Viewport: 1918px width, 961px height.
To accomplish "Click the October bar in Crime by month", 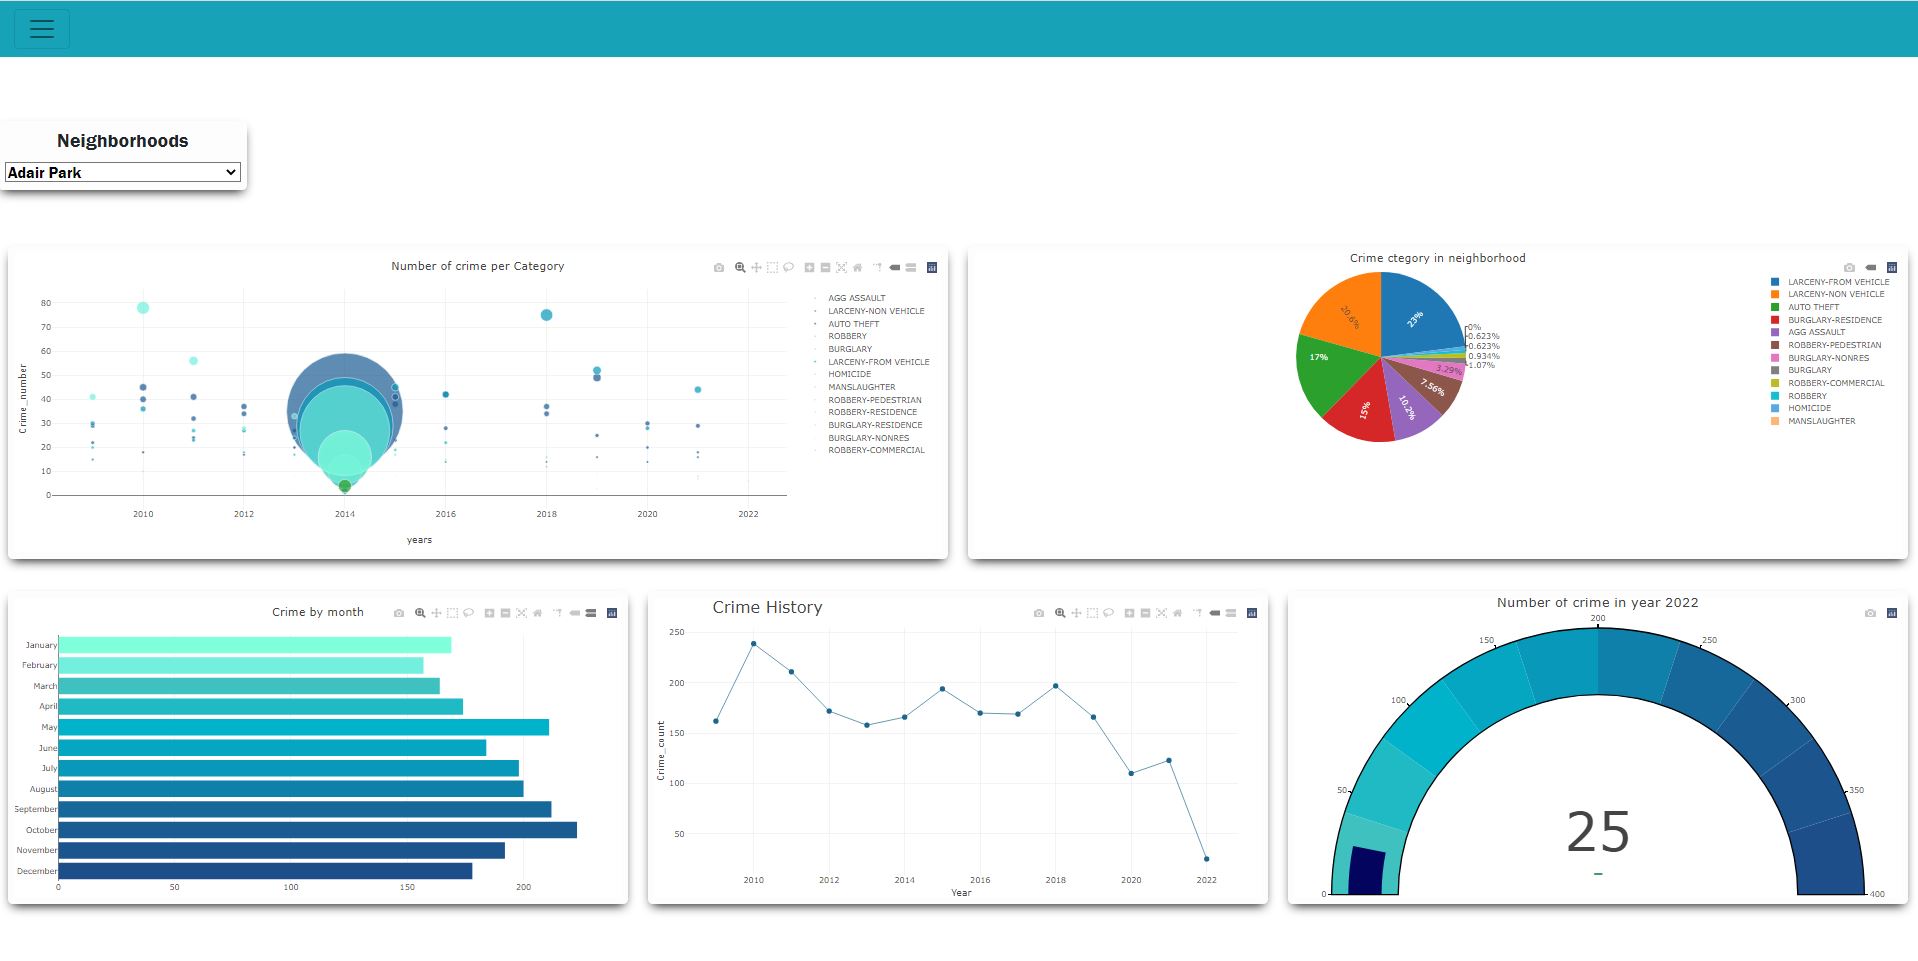I will pyautogui.click(x=317, y=830).
